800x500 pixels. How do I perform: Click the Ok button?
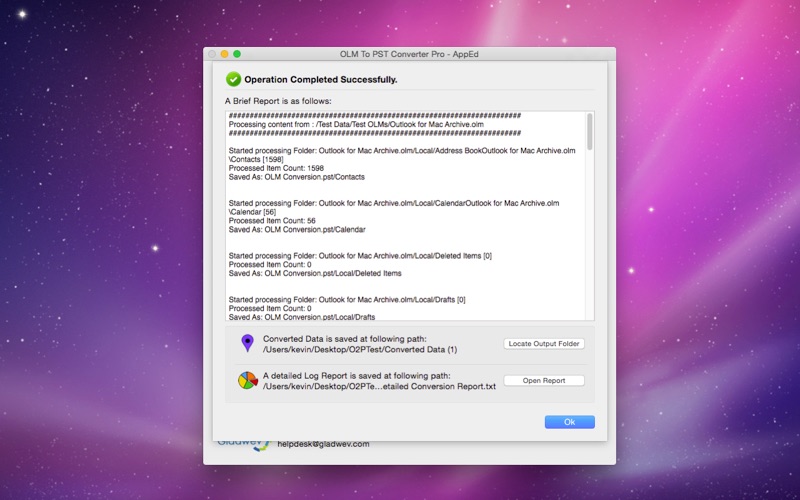569,422
